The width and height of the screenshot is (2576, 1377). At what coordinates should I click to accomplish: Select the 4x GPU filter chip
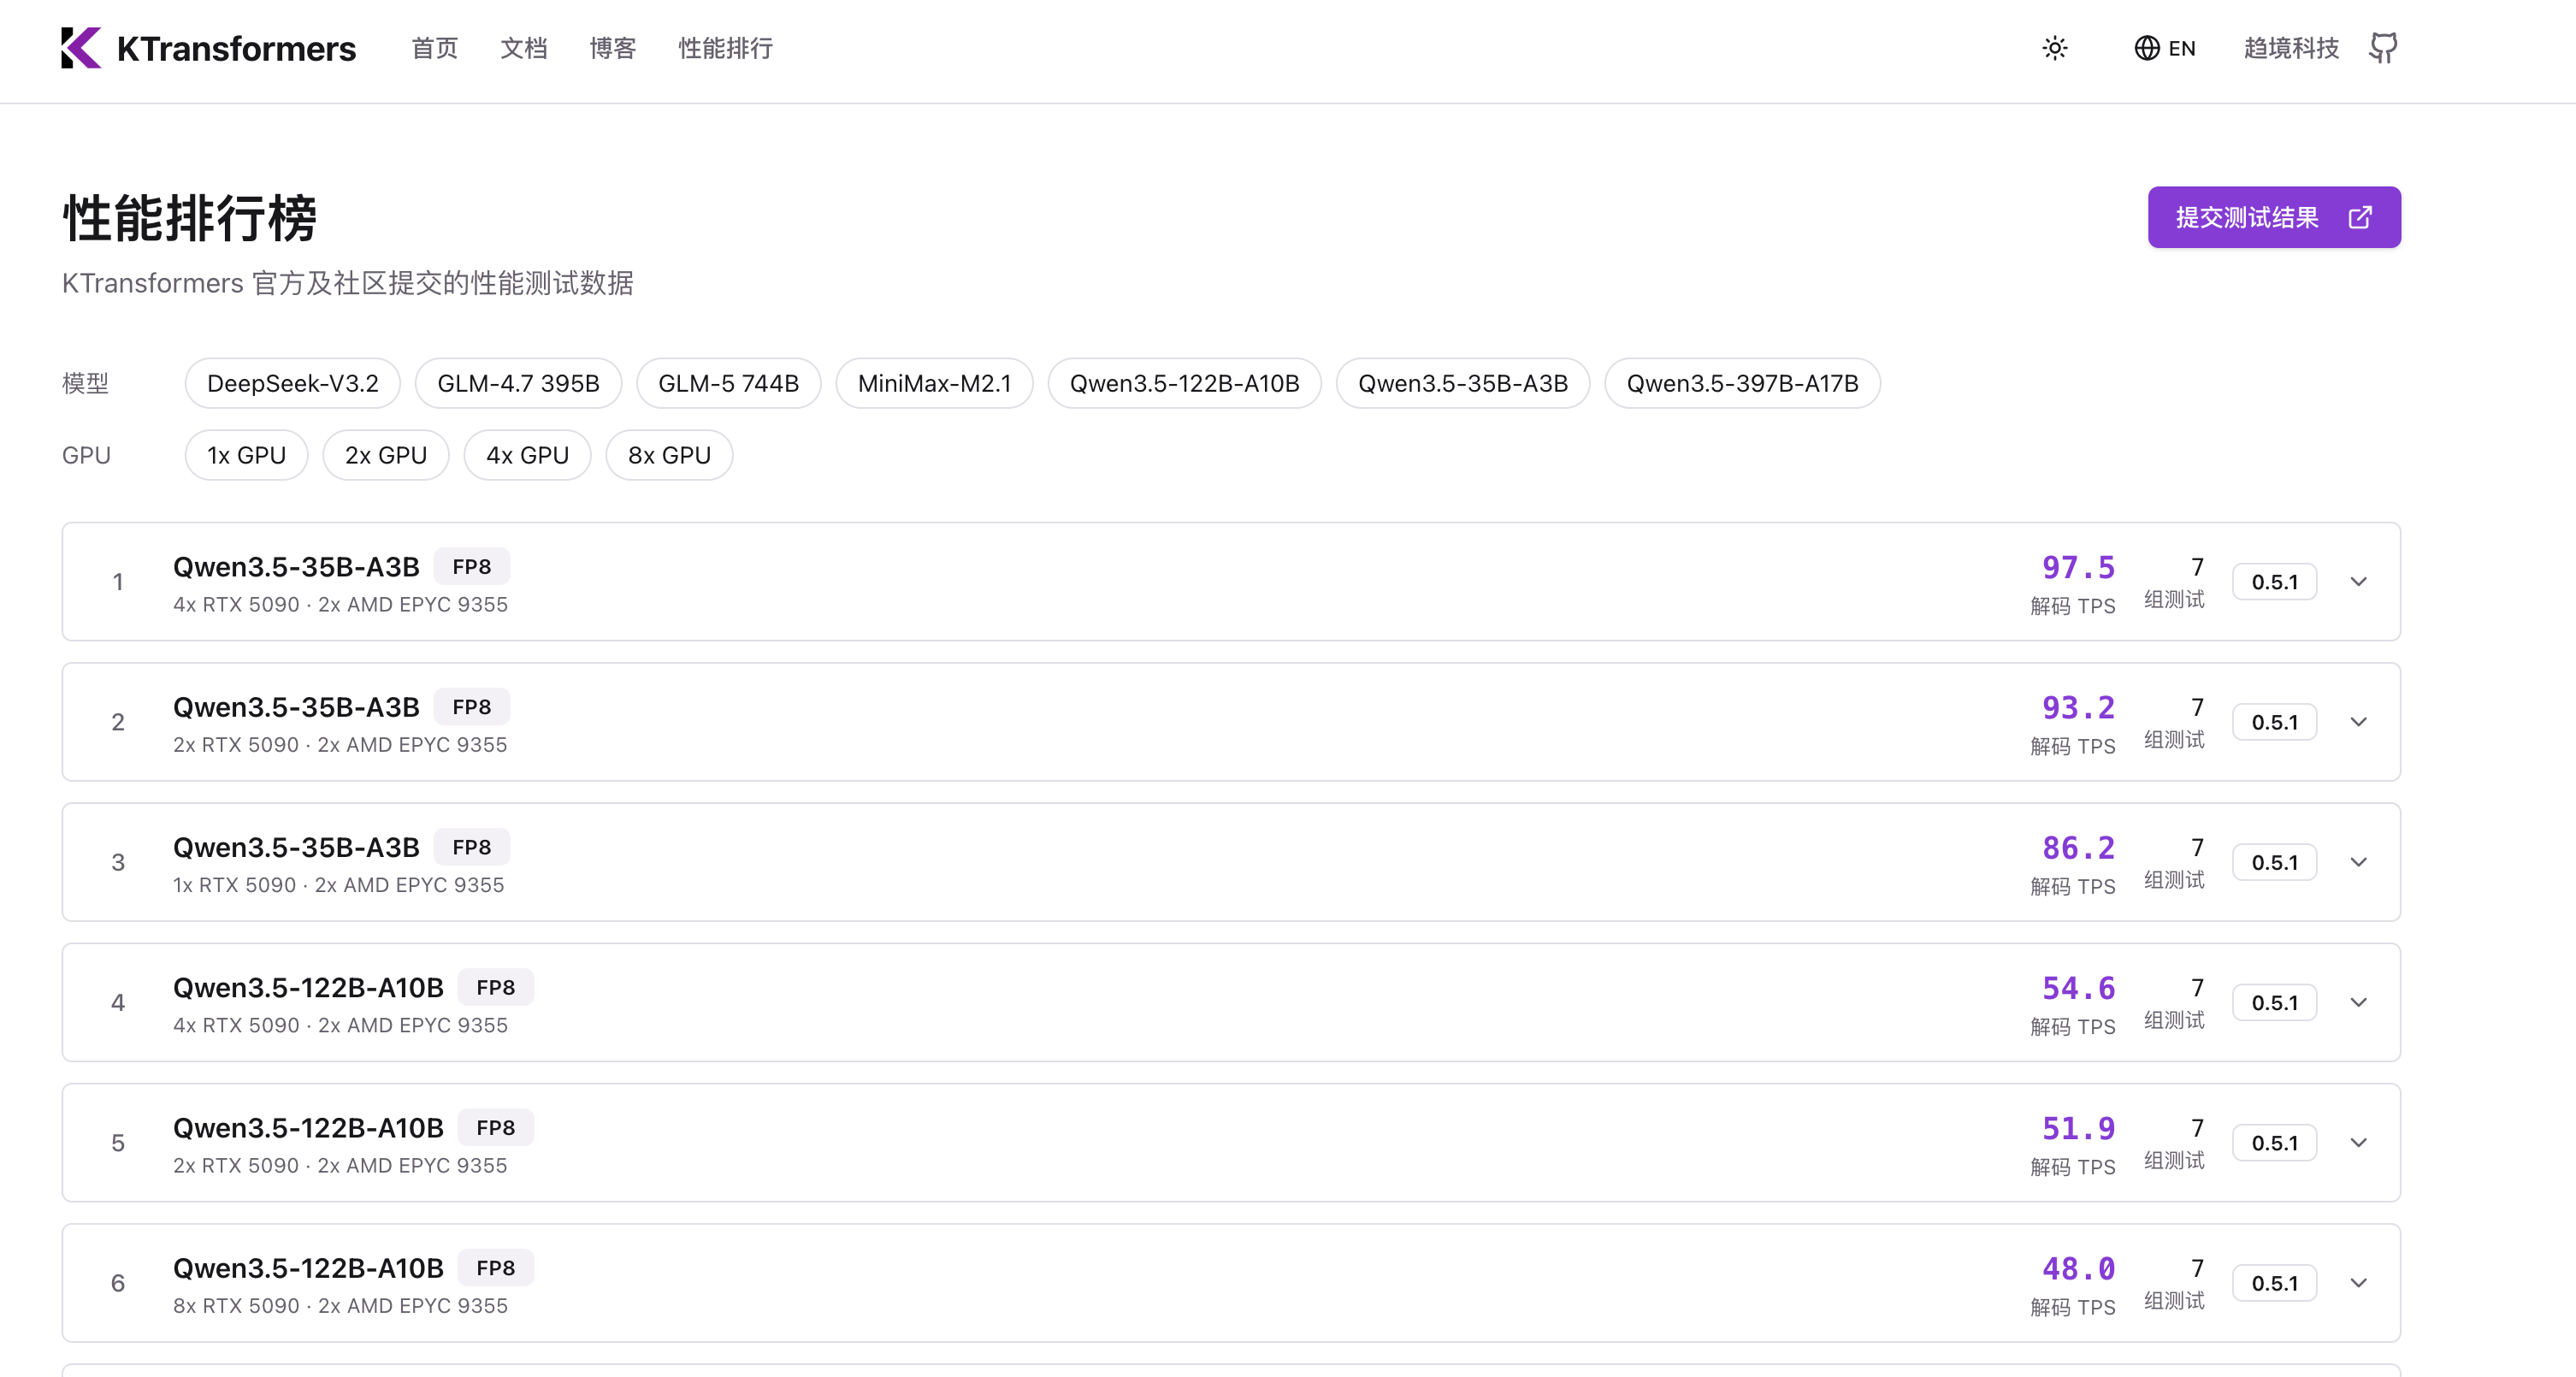pyautogui.click(x=528, y=455)
